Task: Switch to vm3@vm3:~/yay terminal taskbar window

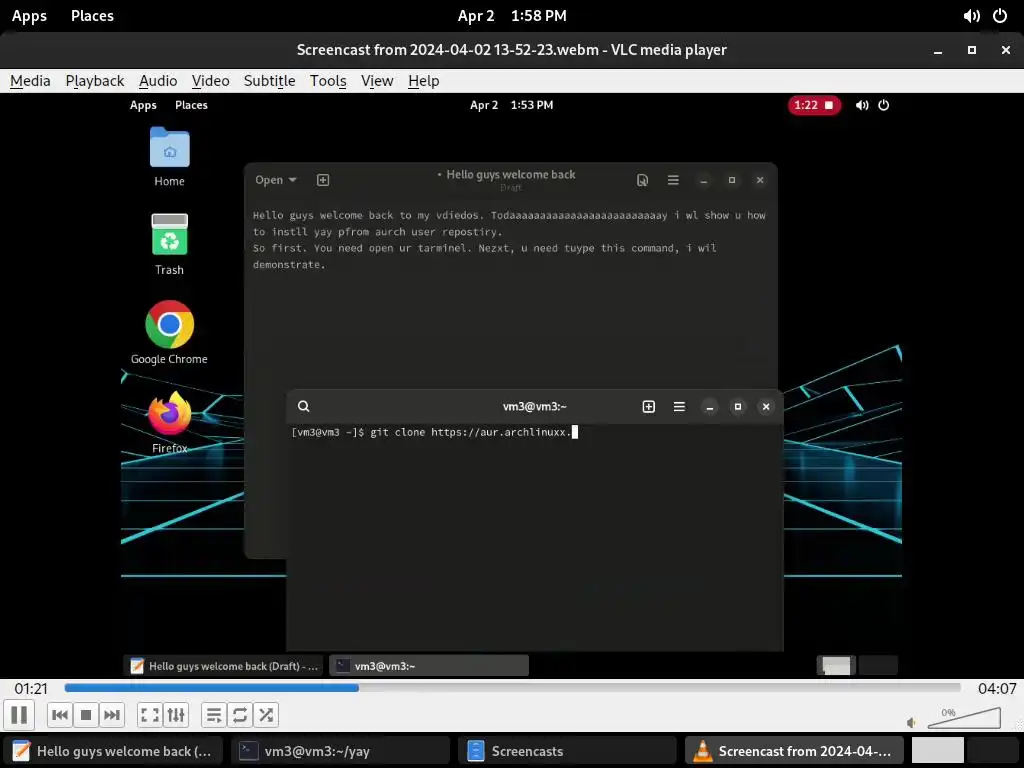Action: click(340, 751)
